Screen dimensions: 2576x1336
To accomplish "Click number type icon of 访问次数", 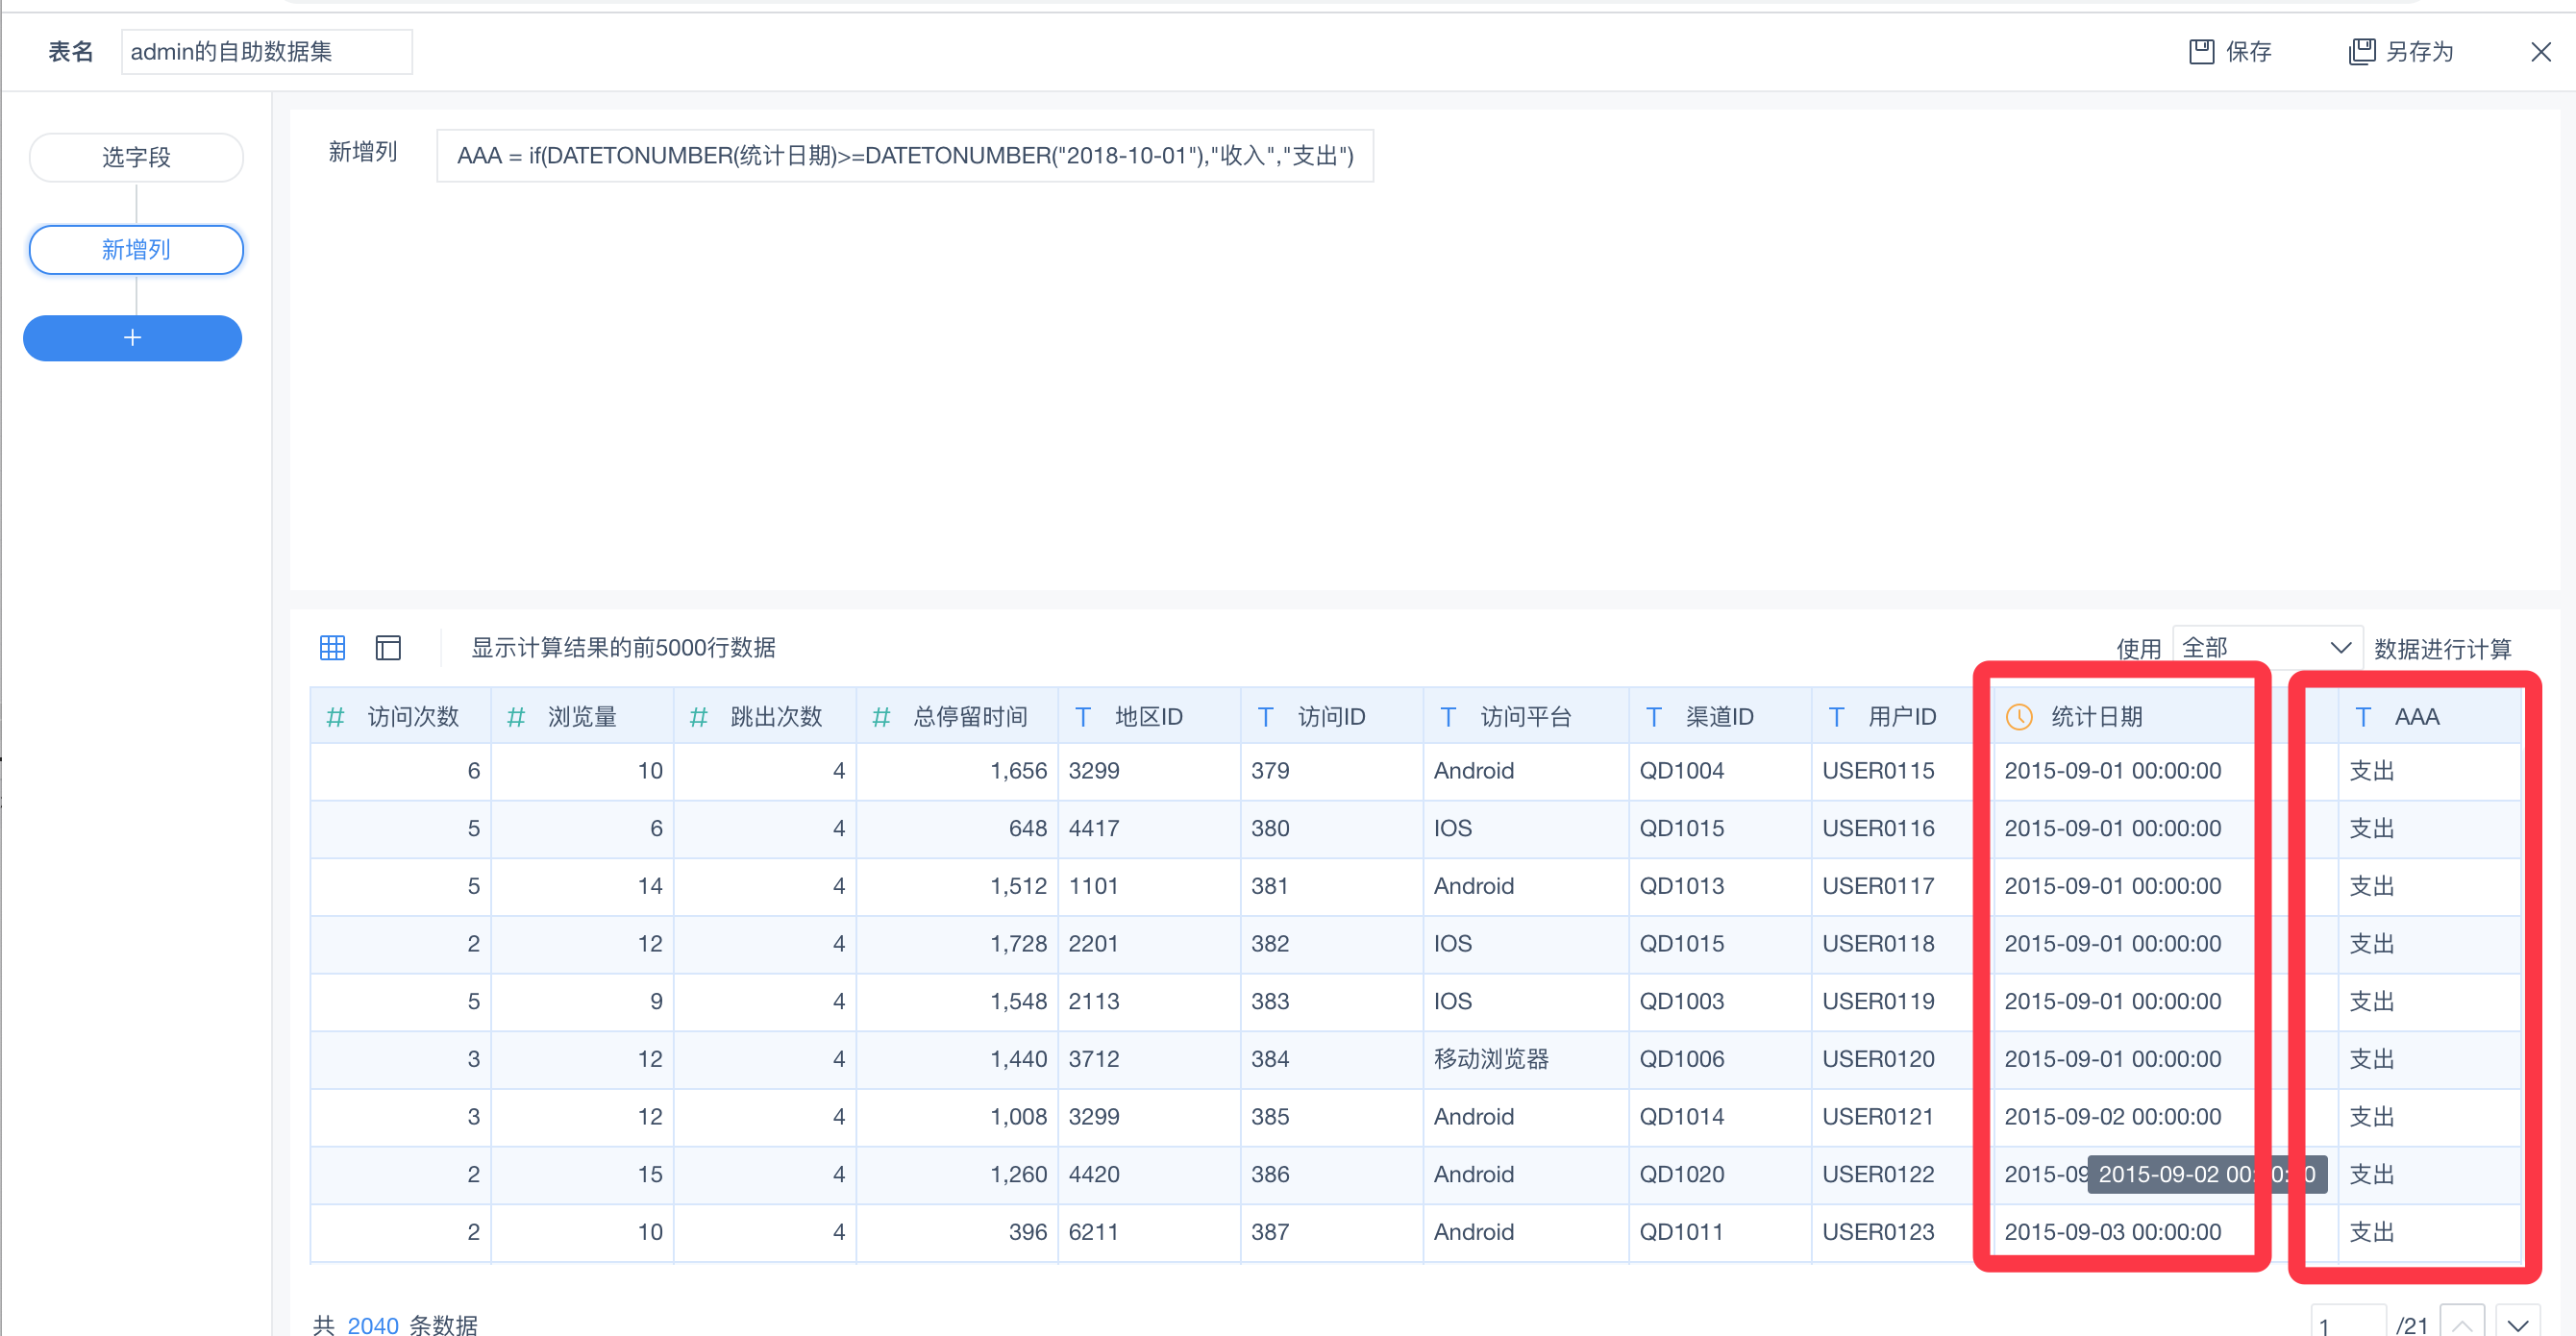I will [x=335, y=717].
